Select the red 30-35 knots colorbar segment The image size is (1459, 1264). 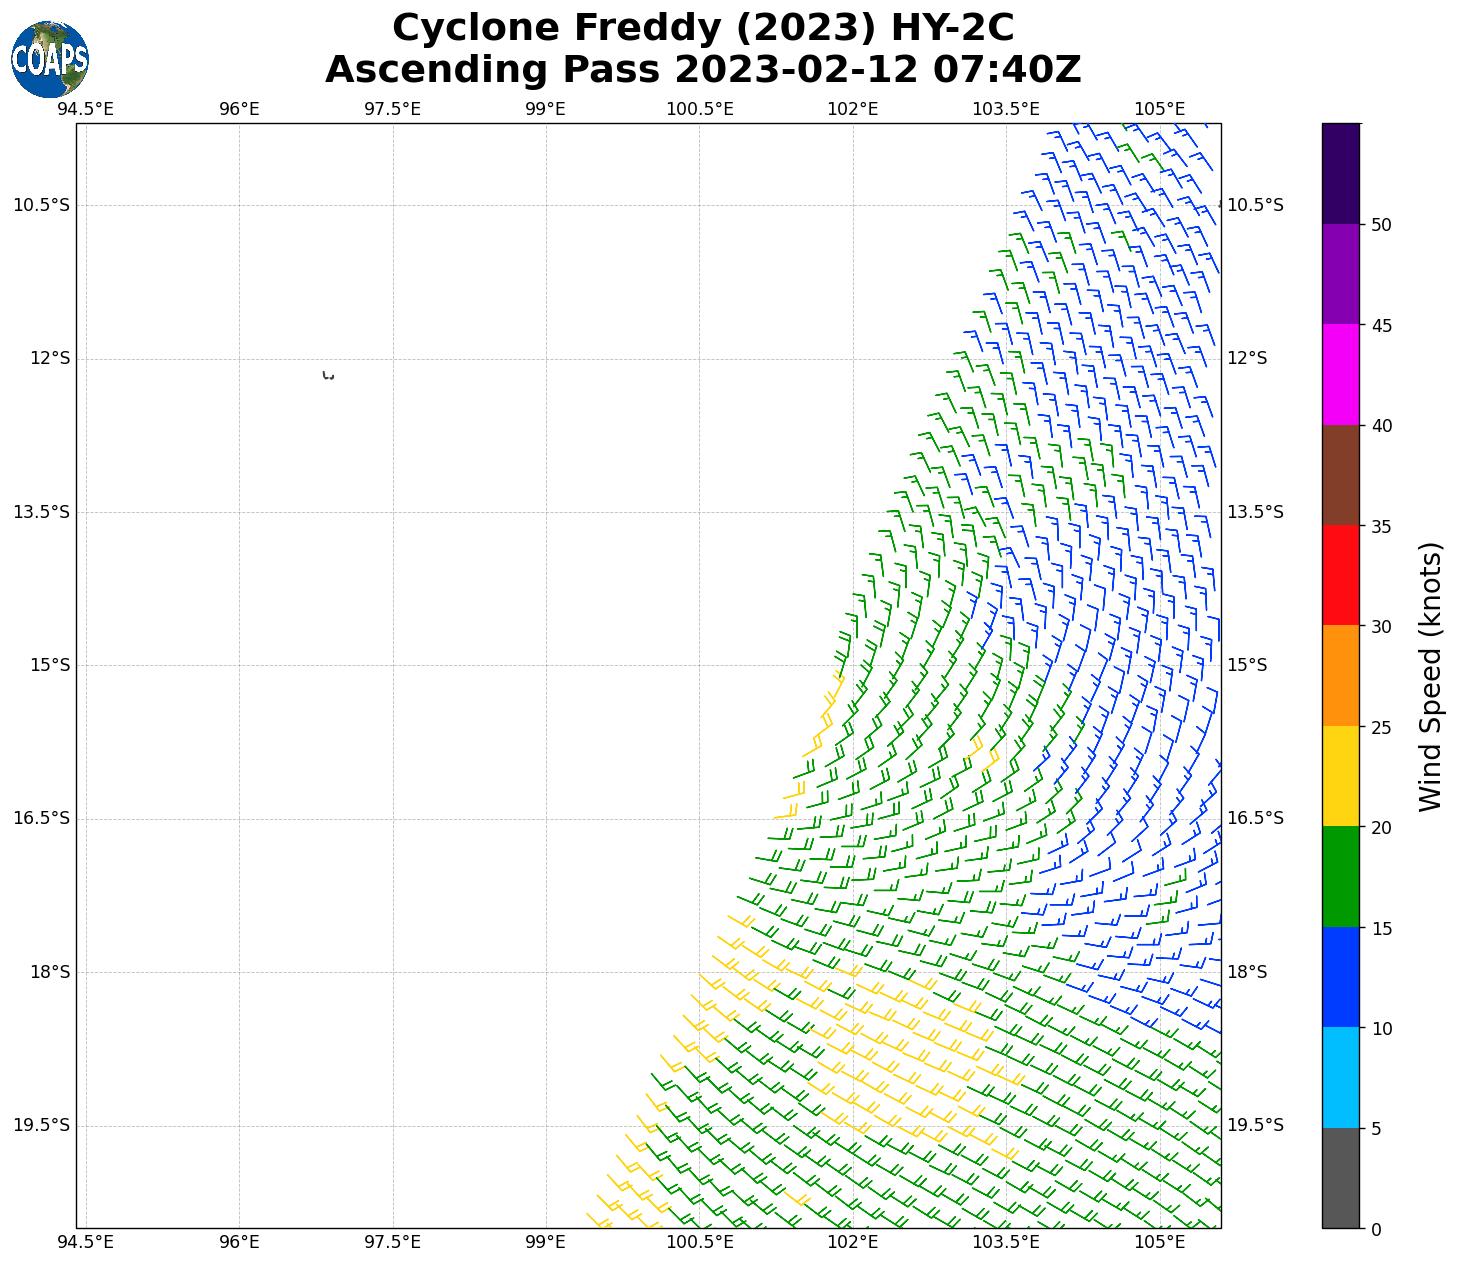pos(1340,575)
